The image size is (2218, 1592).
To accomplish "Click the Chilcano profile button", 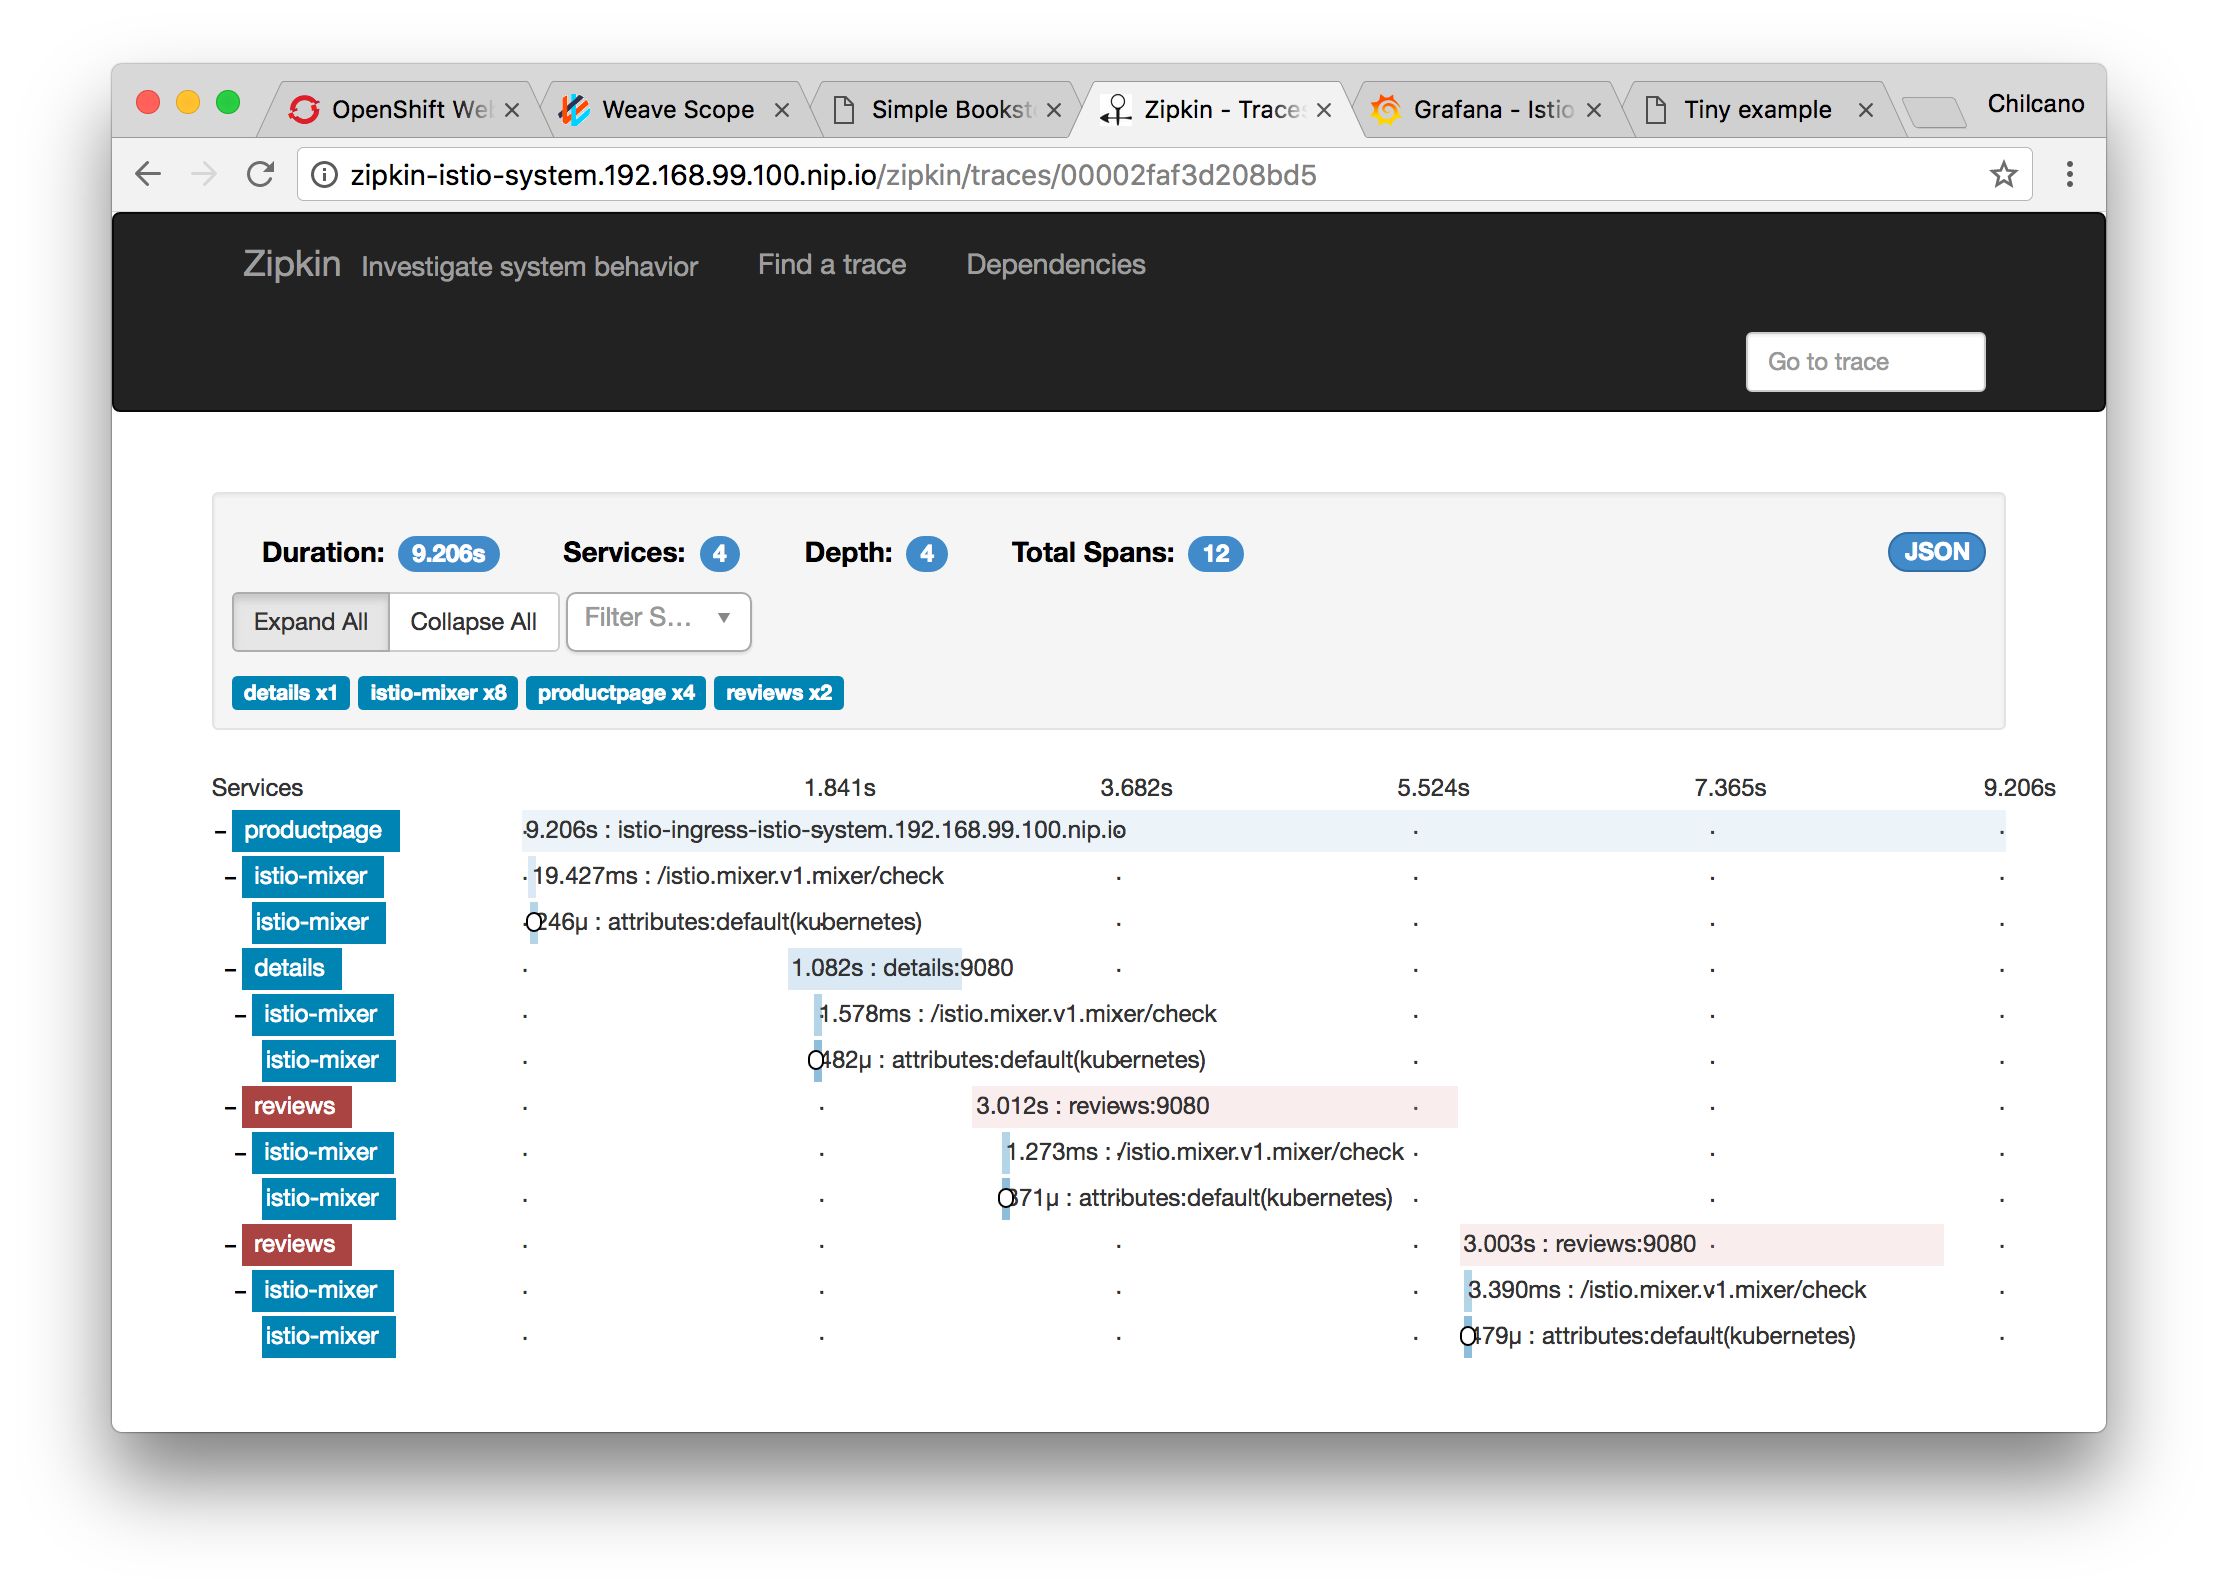I will [2035, 104].
